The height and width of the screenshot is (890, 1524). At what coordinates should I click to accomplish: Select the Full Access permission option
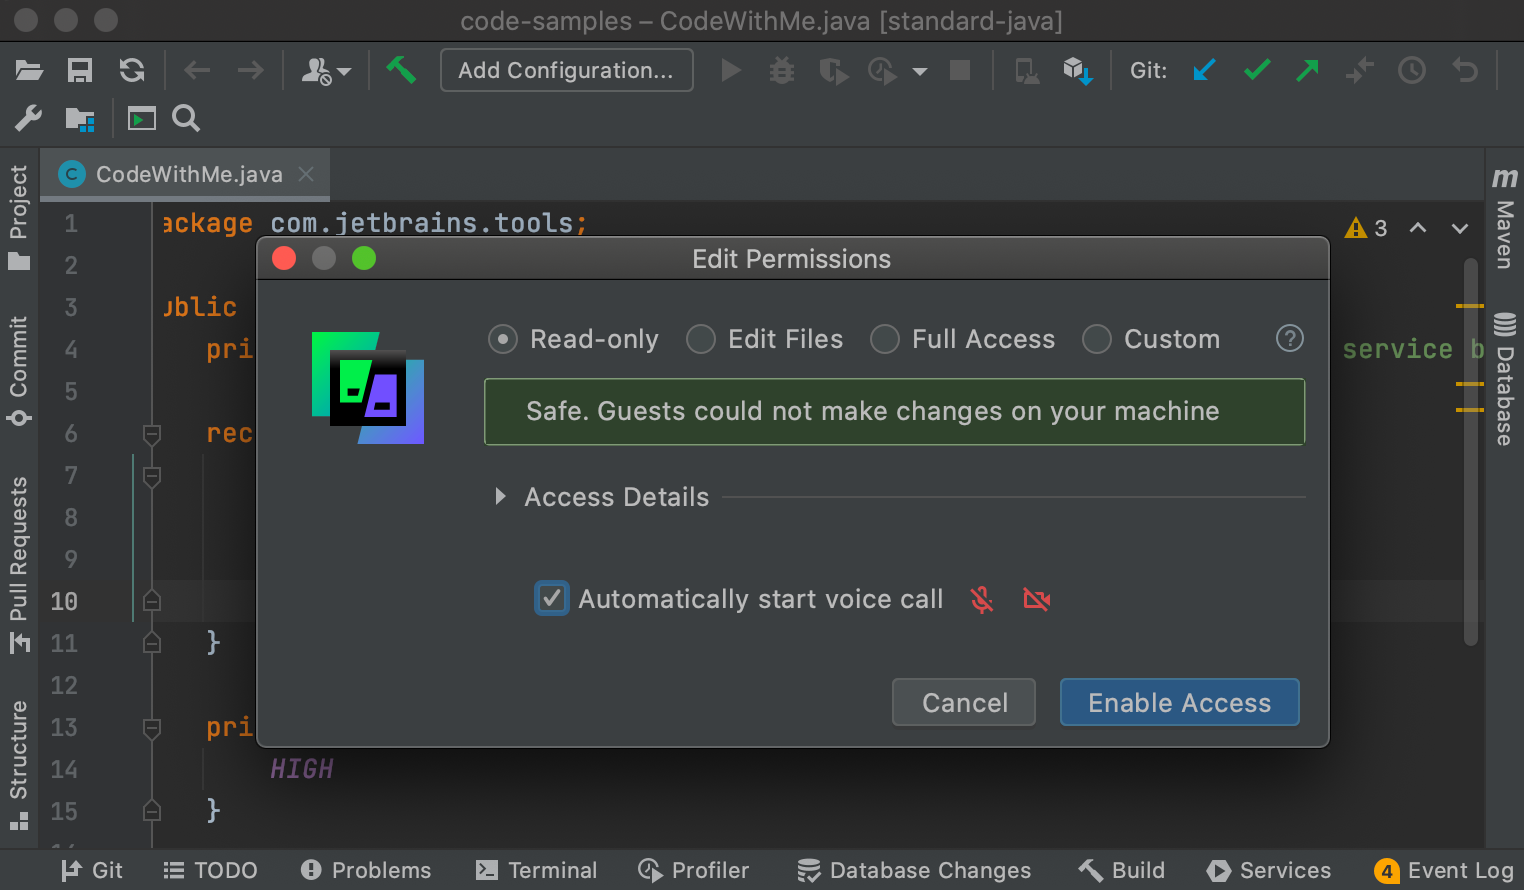point(885,340)
